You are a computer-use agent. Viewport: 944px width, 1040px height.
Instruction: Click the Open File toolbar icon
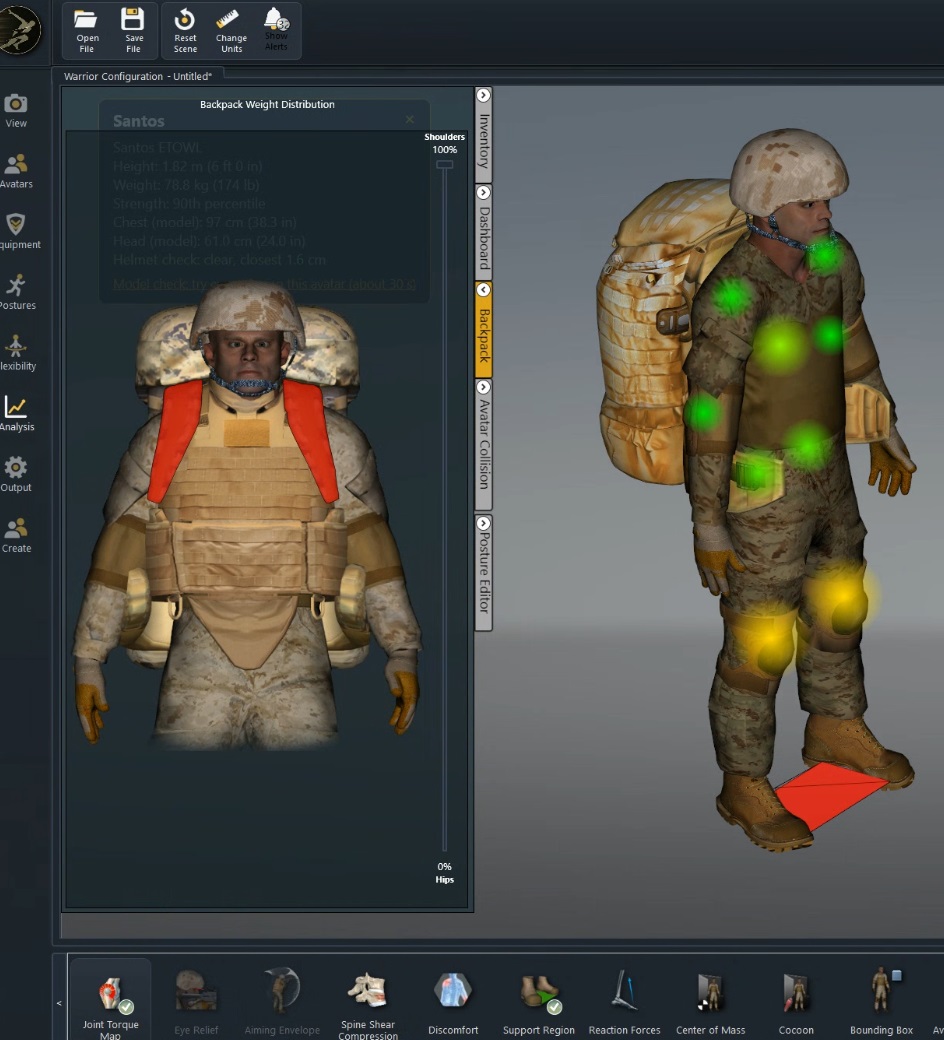86,31
